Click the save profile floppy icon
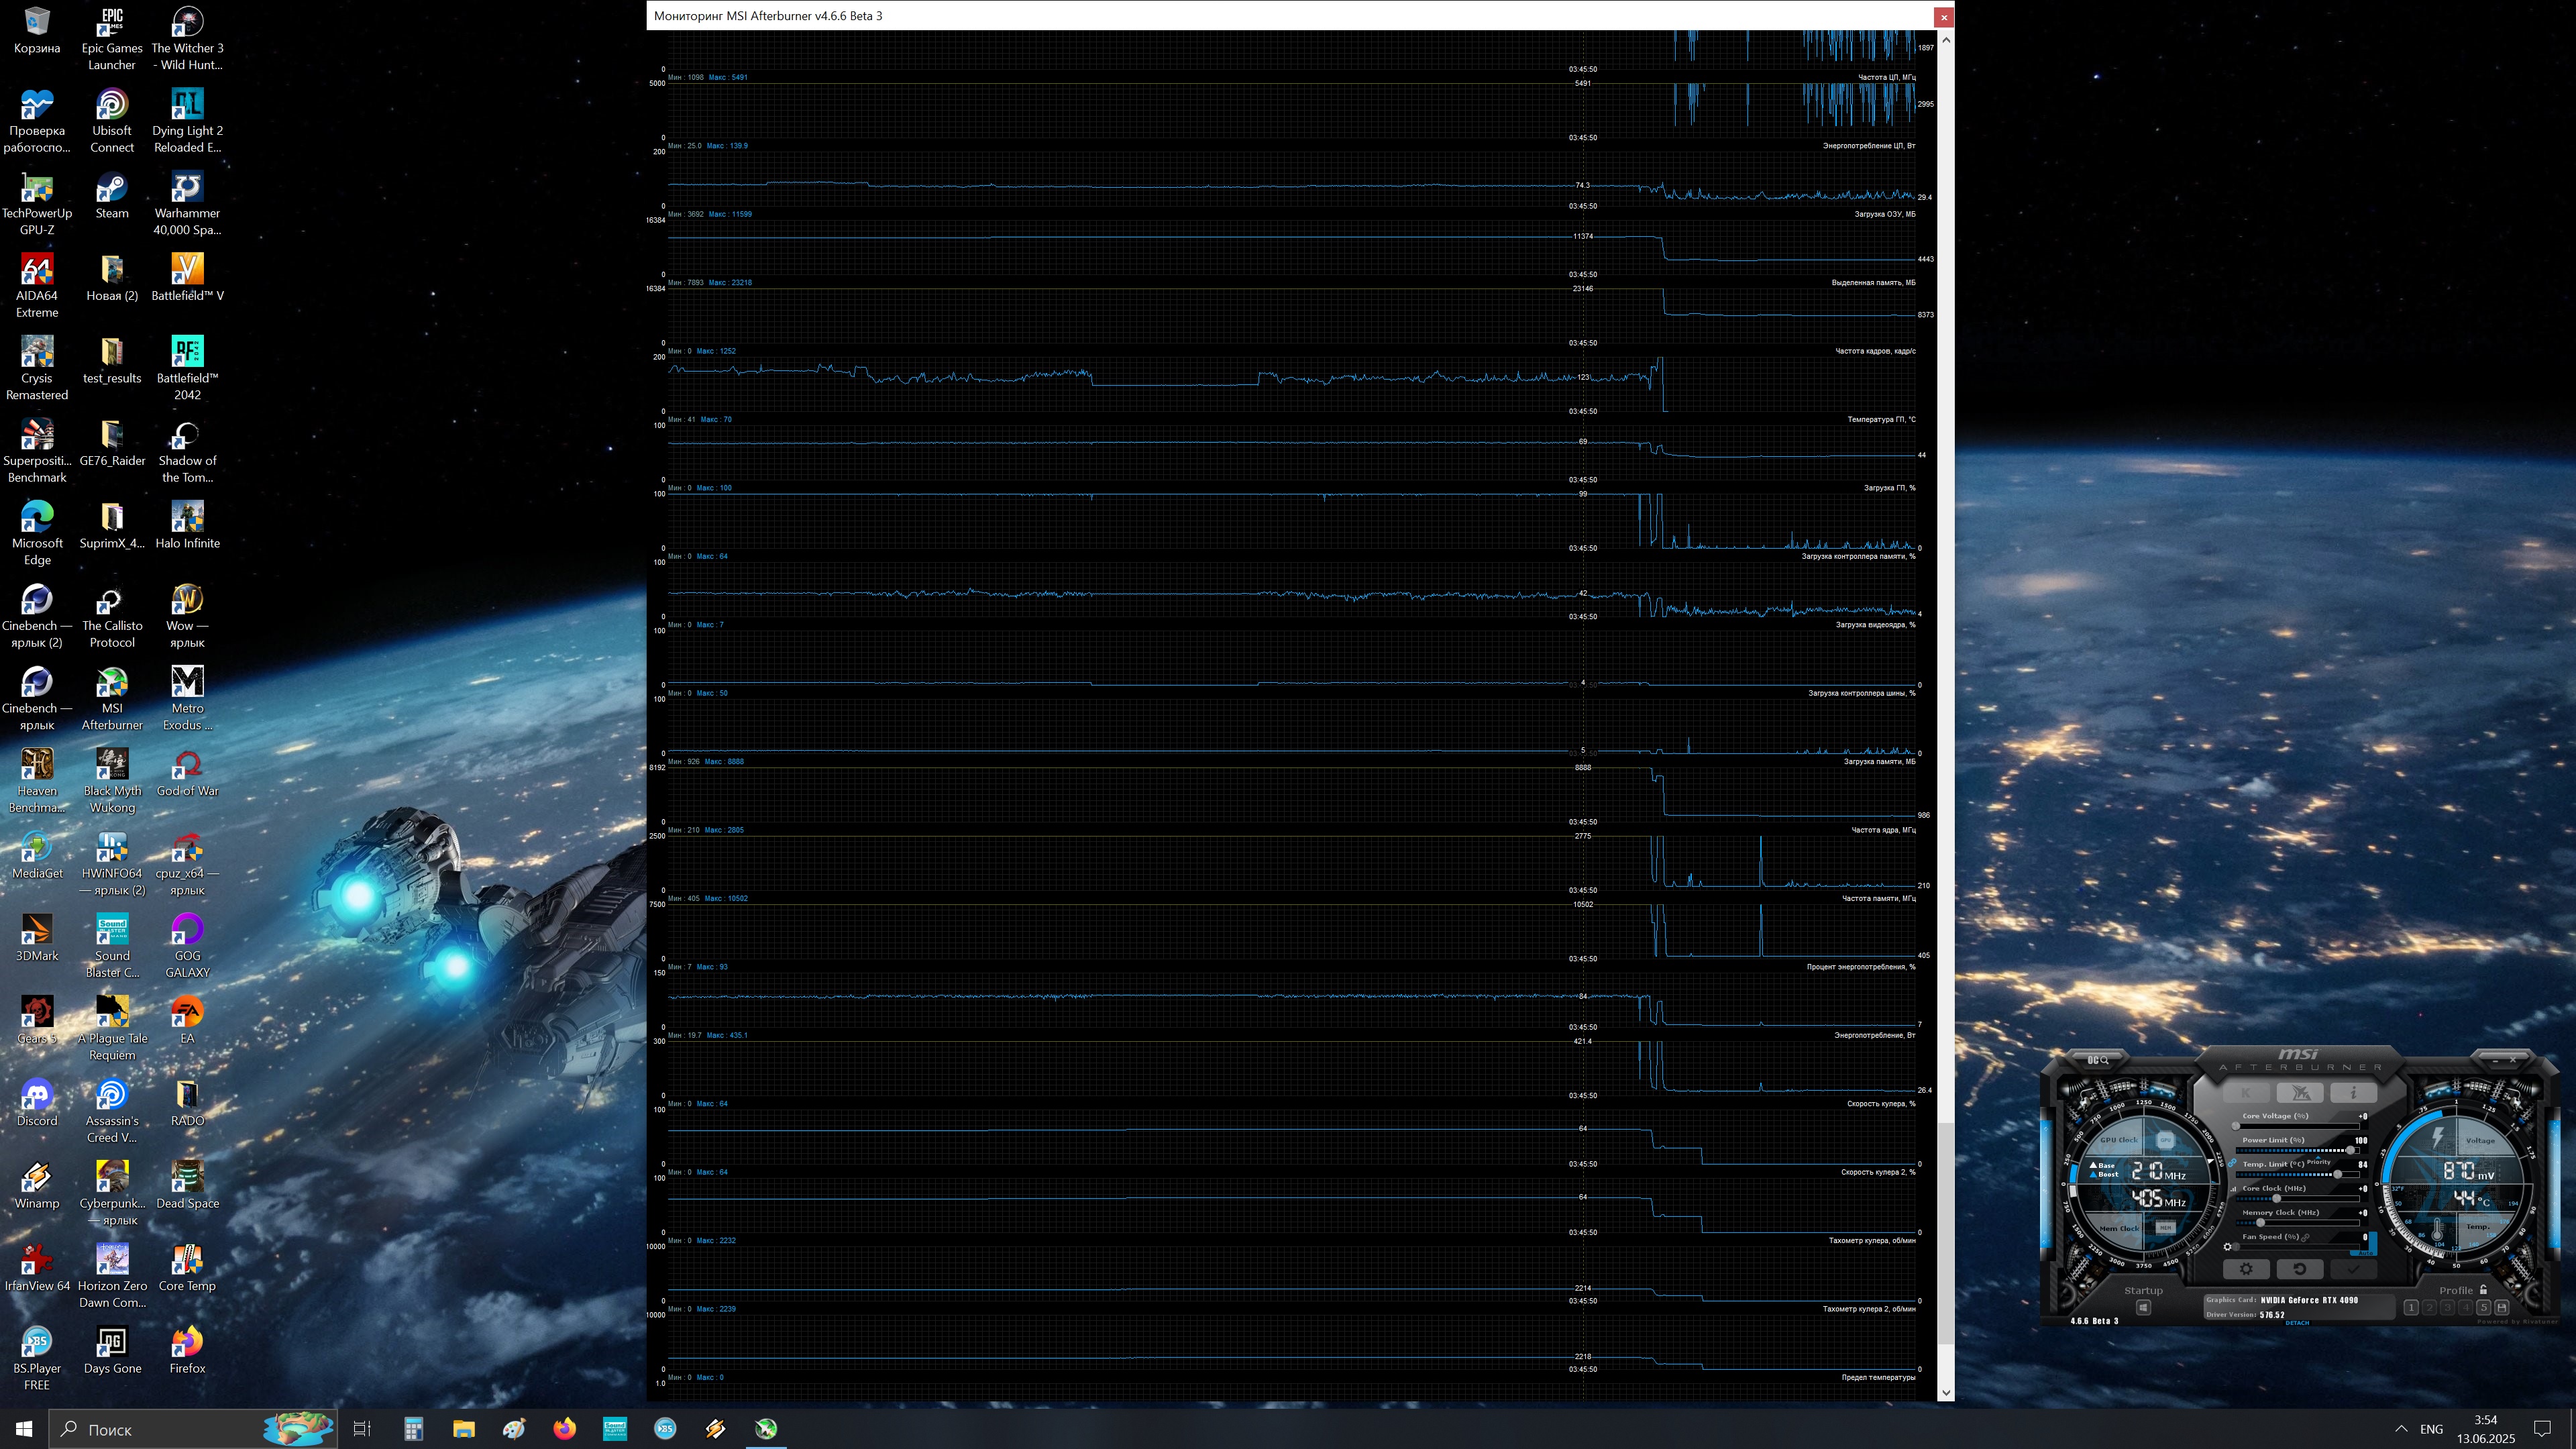 [x=2502, y=1308]
